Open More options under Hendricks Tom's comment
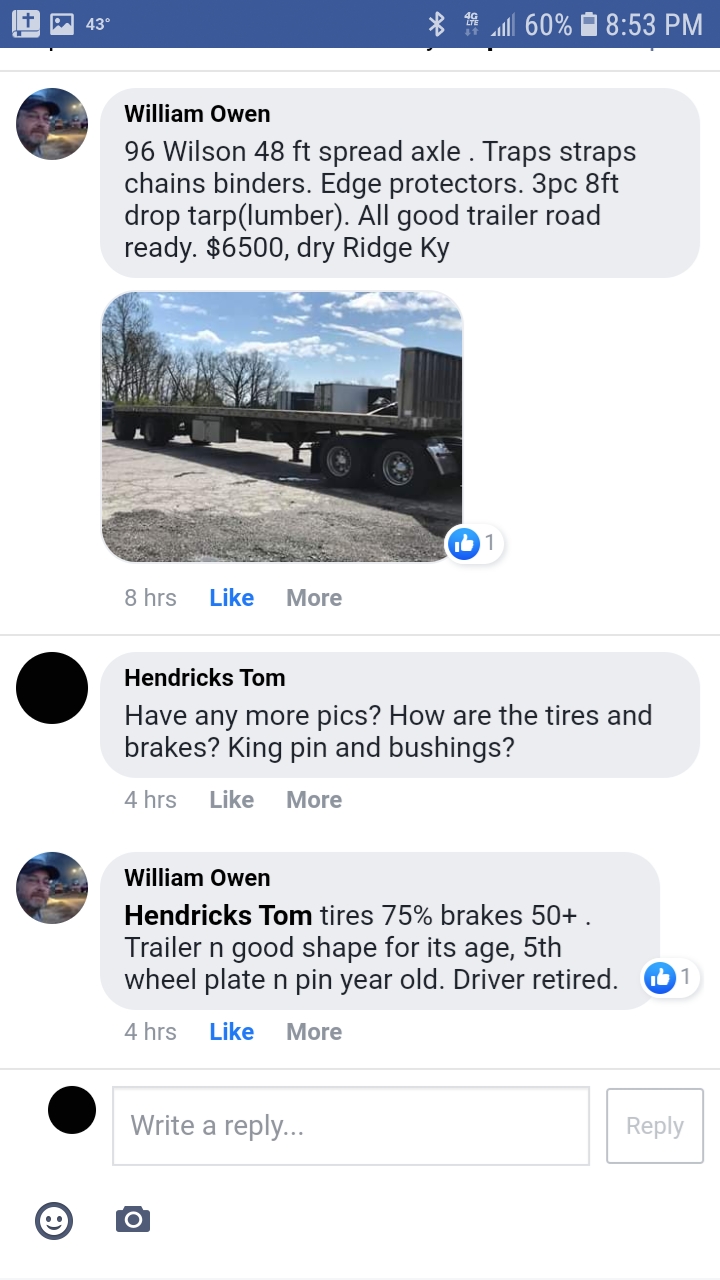Screen dimensions: 720x1280 point(314,800)
